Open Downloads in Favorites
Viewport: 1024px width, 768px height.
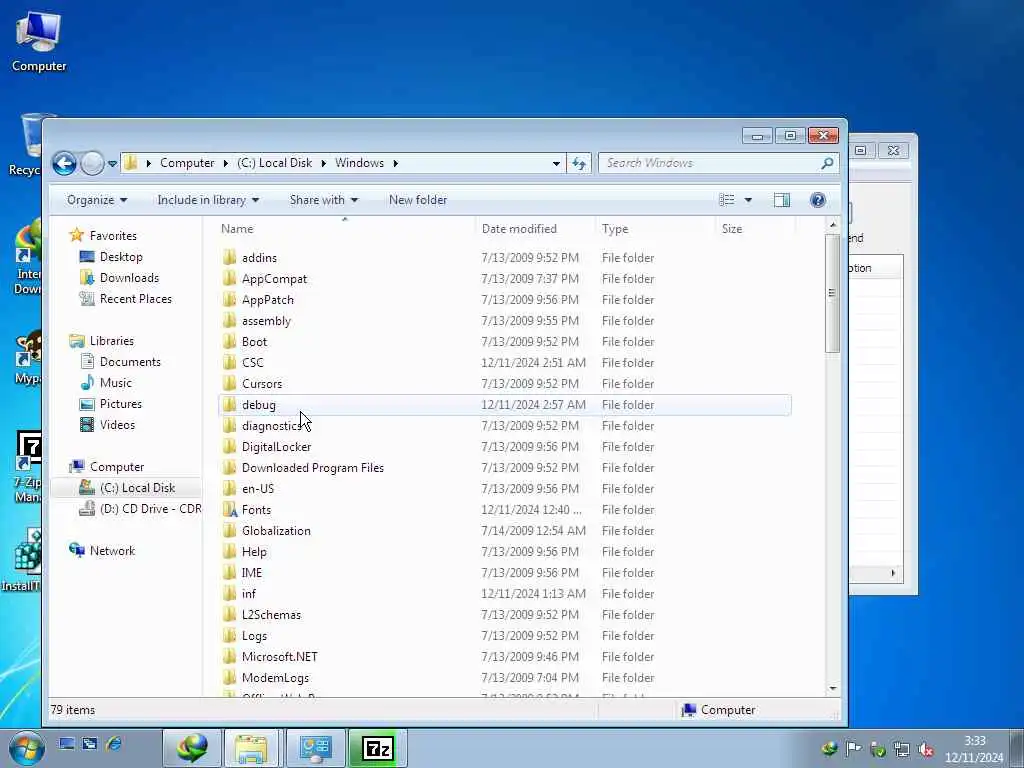pos(129,278)
